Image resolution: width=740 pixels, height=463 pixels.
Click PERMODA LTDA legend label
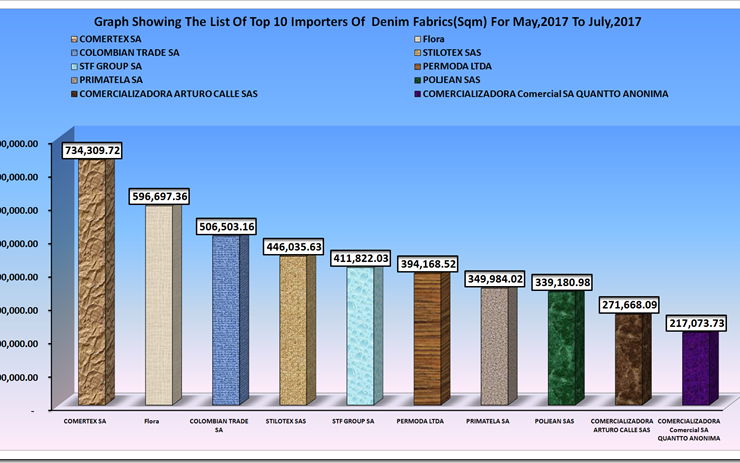click(x=457, y=67)
